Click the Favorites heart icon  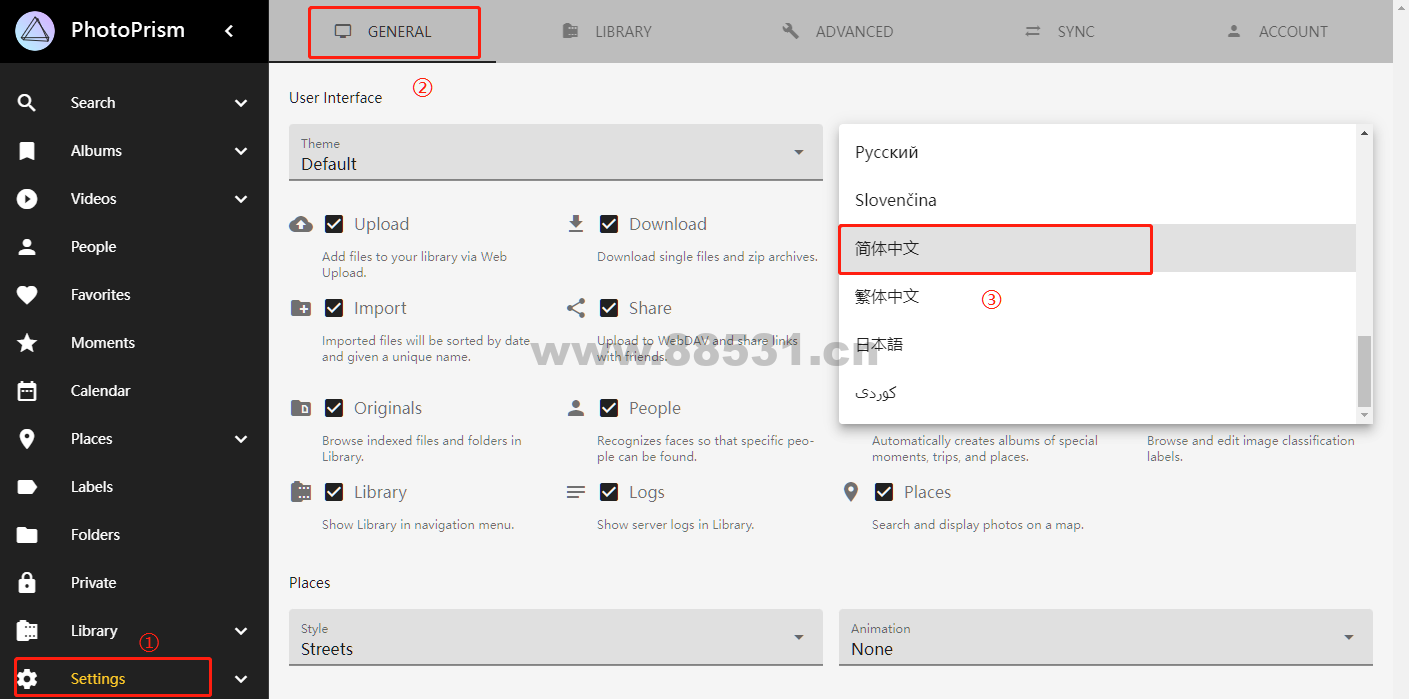(x=27, y=295)
